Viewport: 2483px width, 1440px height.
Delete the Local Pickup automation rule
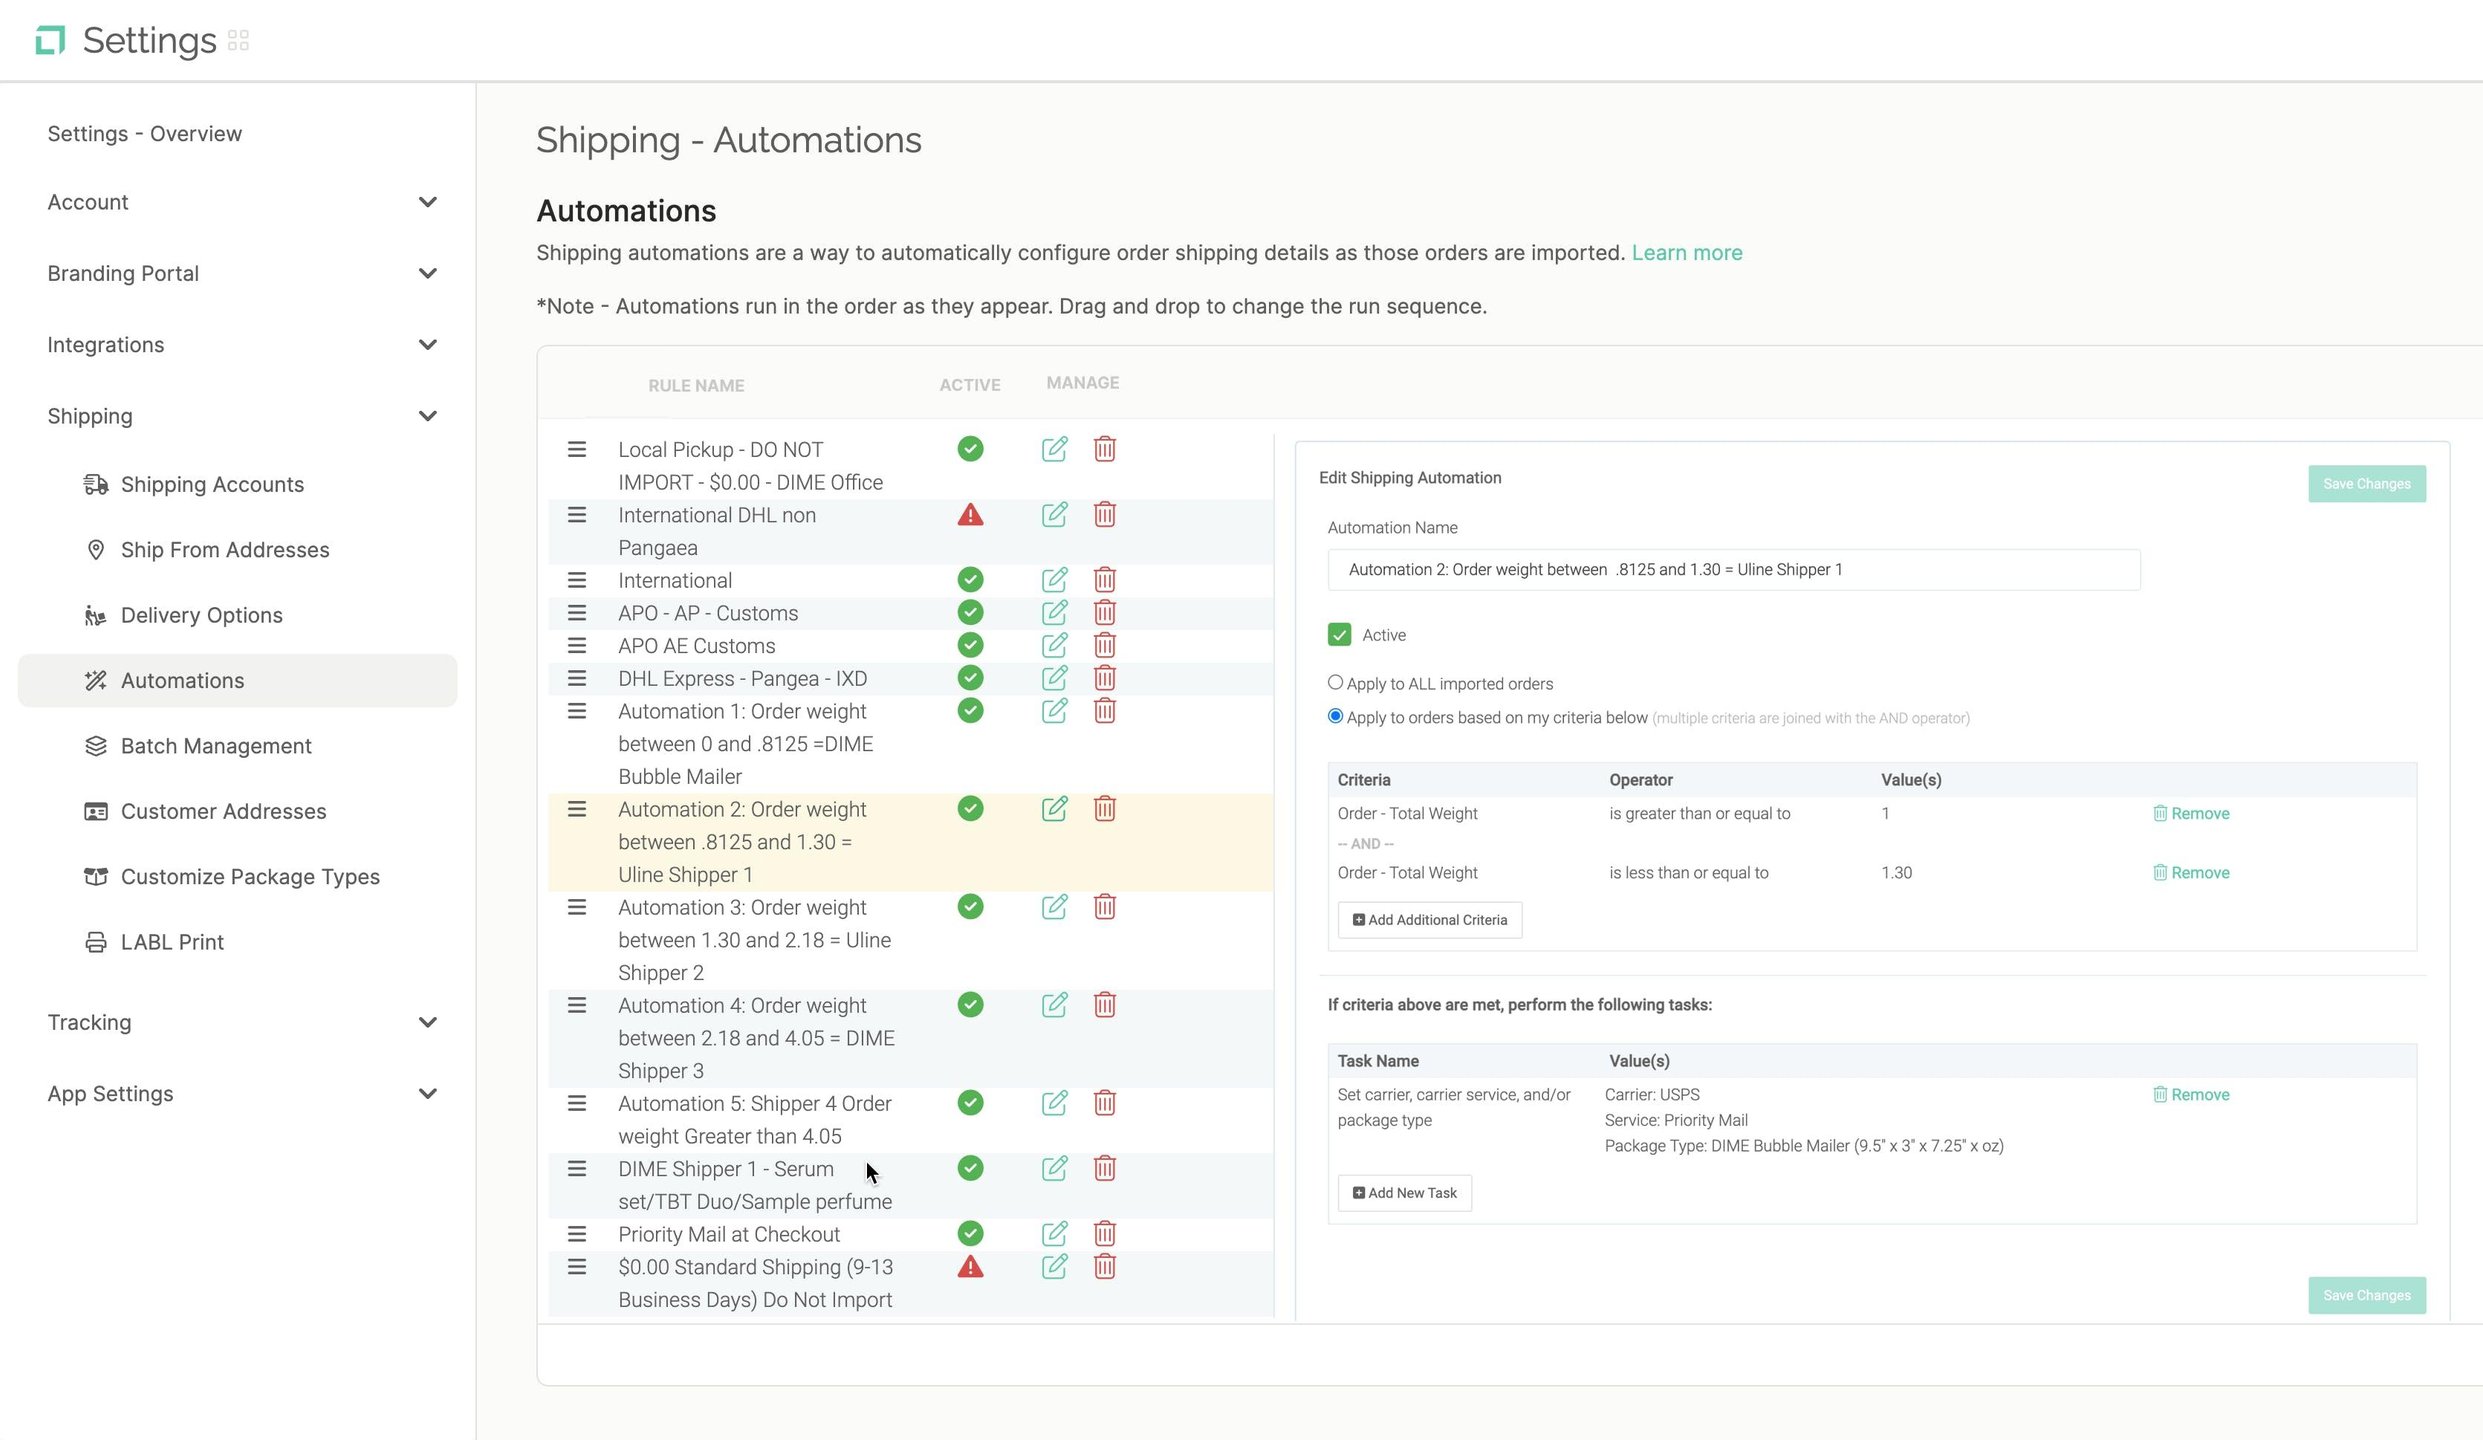click(1104, 449)
